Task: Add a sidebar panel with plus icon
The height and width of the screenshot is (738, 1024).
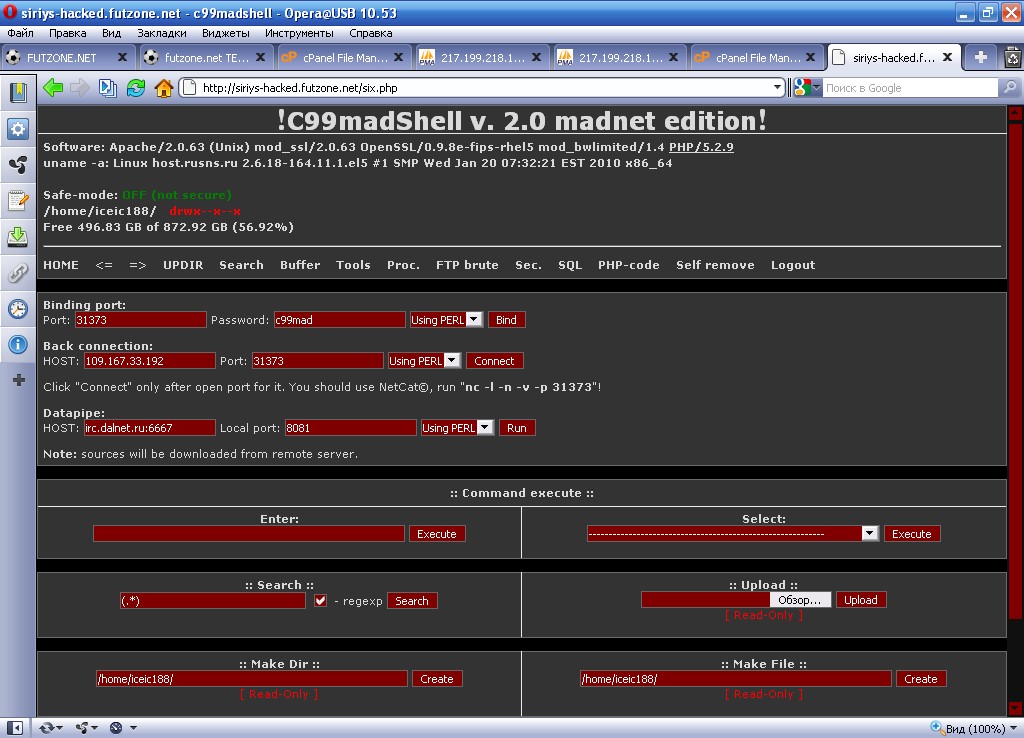Action: (x=17, y=380)
